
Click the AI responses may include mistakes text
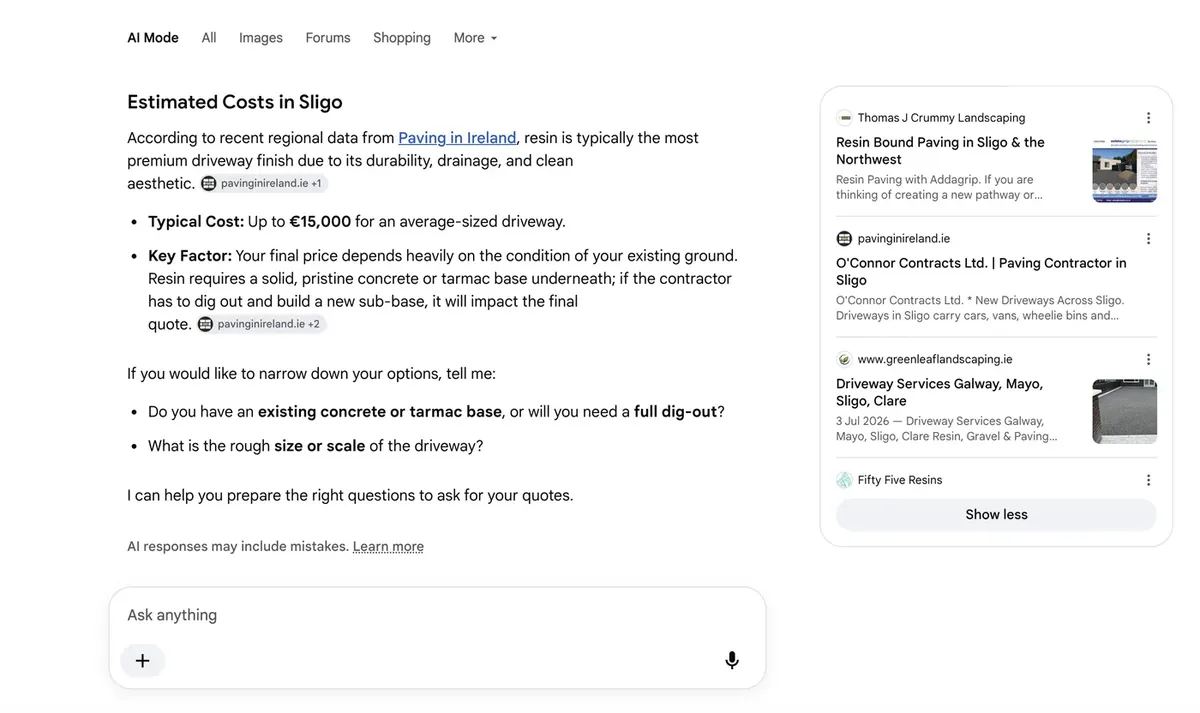(x=238, y=547)
